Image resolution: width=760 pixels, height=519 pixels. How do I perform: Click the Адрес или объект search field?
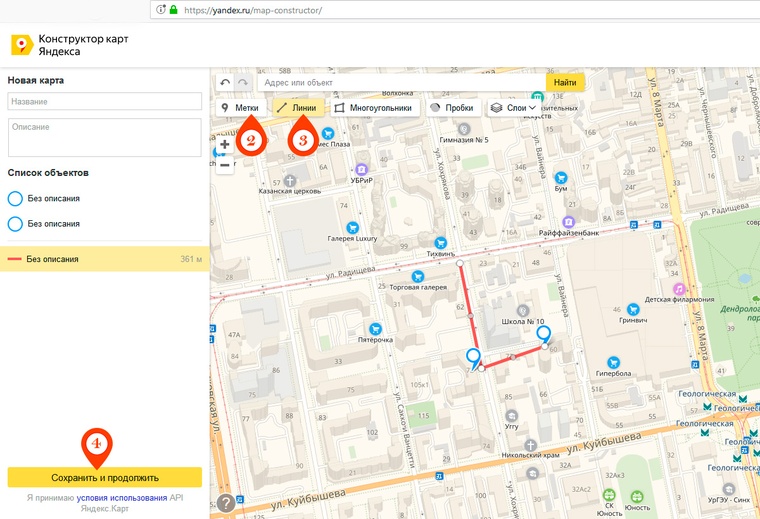(400, 83)
